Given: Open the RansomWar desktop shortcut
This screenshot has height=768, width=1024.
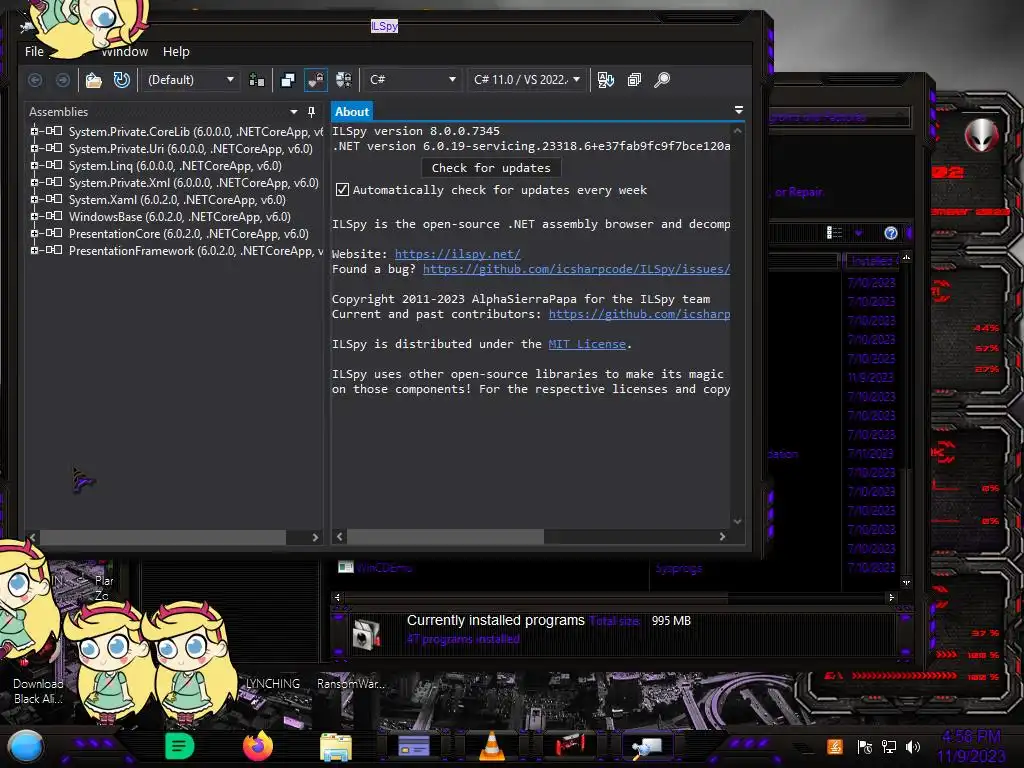Looking at the screenshot, I should pyautogui.click(x=351, y=684).
